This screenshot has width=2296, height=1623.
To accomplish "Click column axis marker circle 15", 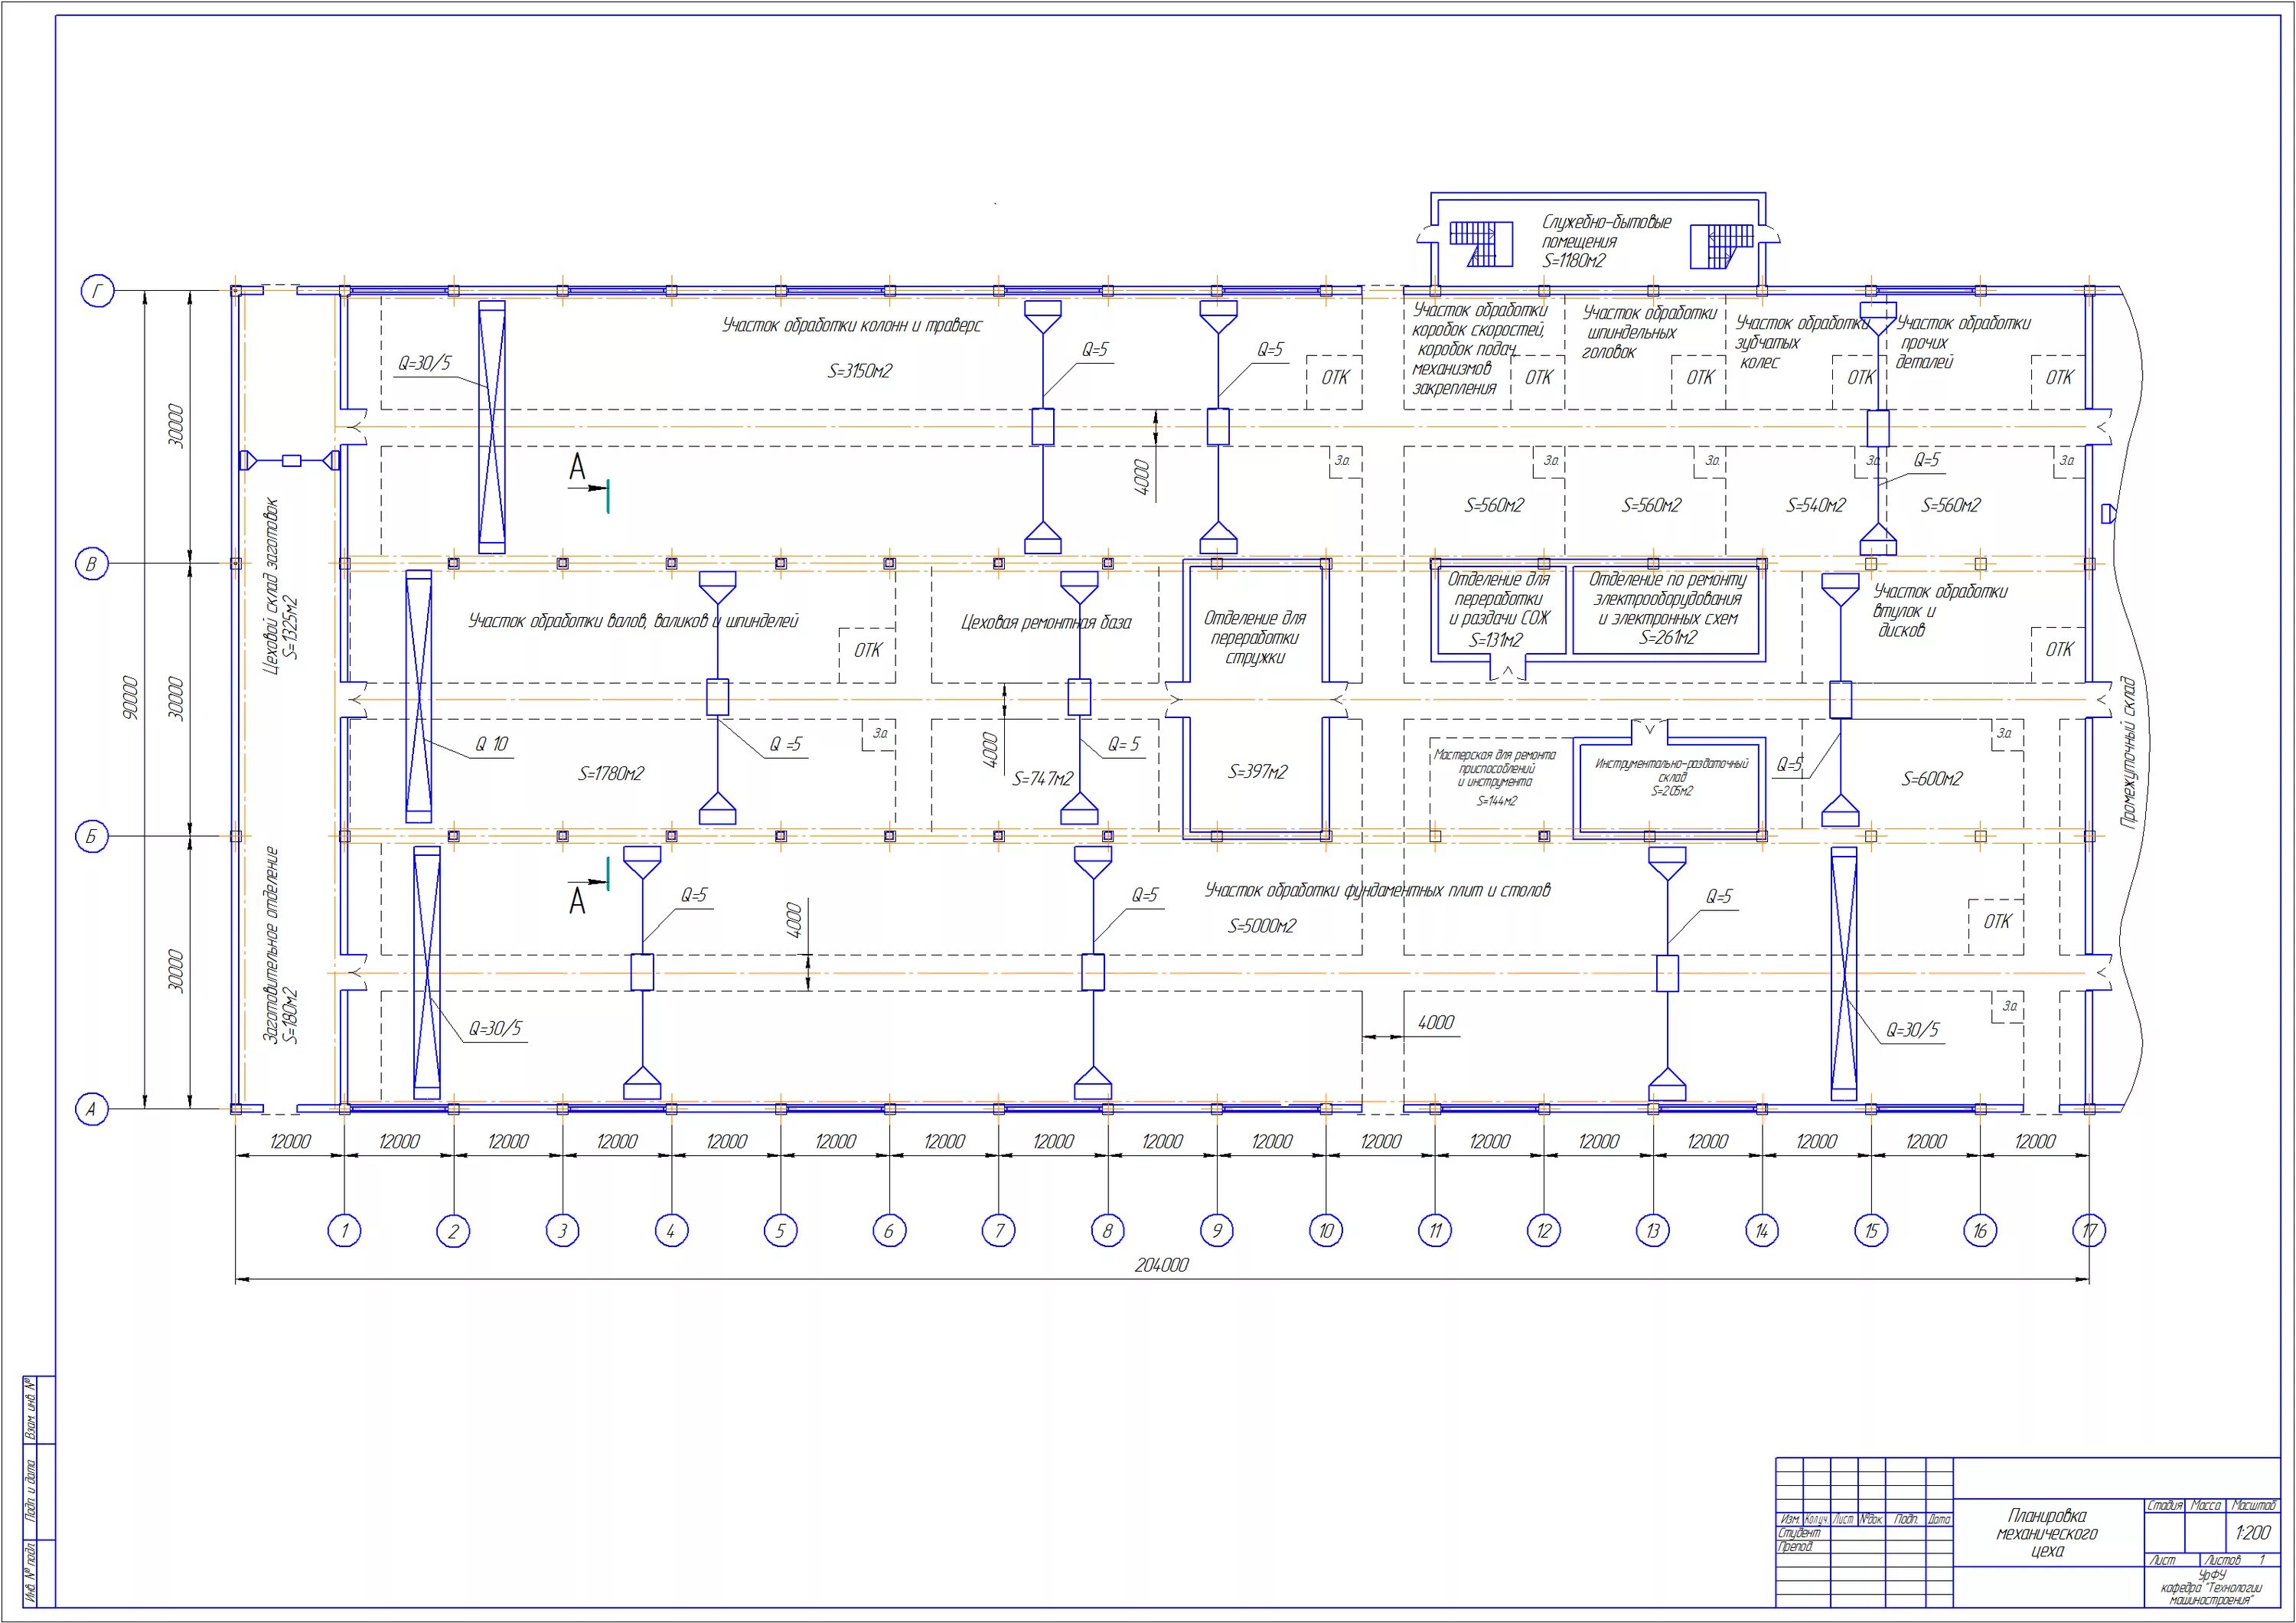I will click(1871, 1230).
